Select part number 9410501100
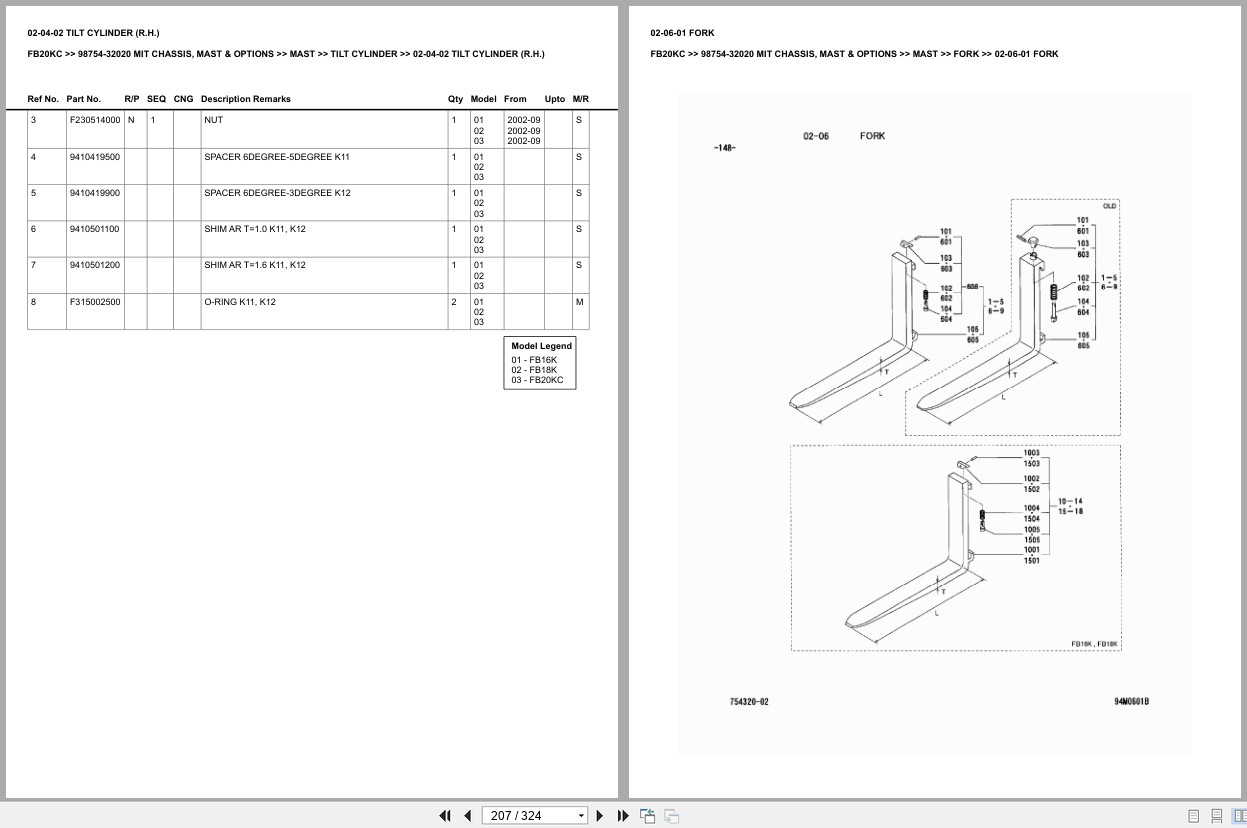 (x=95, y=229)
